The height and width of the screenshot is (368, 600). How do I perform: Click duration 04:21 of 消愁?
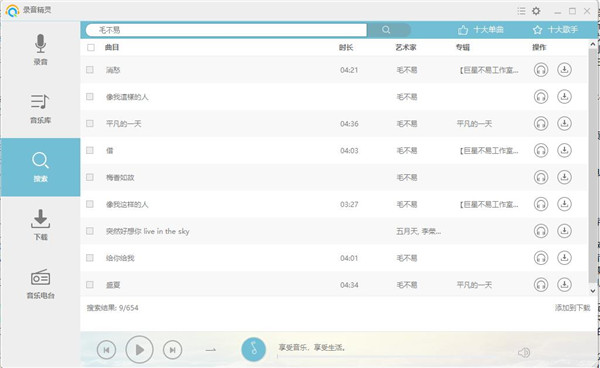coord(349,70)
